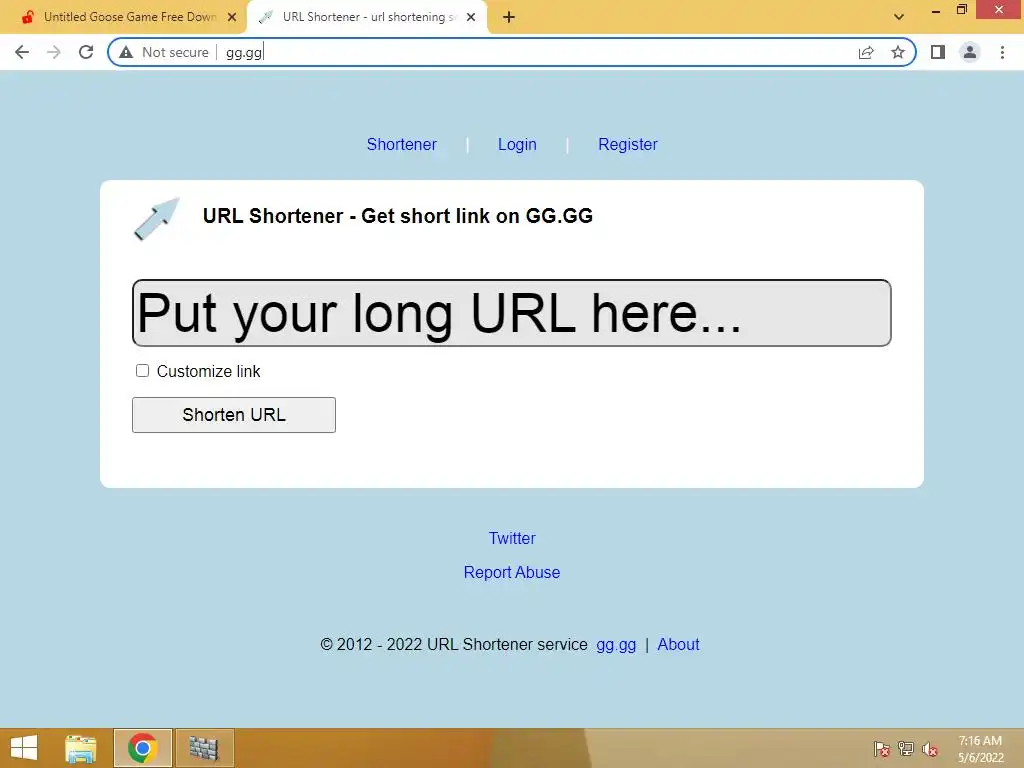Image resolution: width=1024 pixels, height=768 pixels.
Task: Open the Twitter link
Action: click(x=512, y=538)
